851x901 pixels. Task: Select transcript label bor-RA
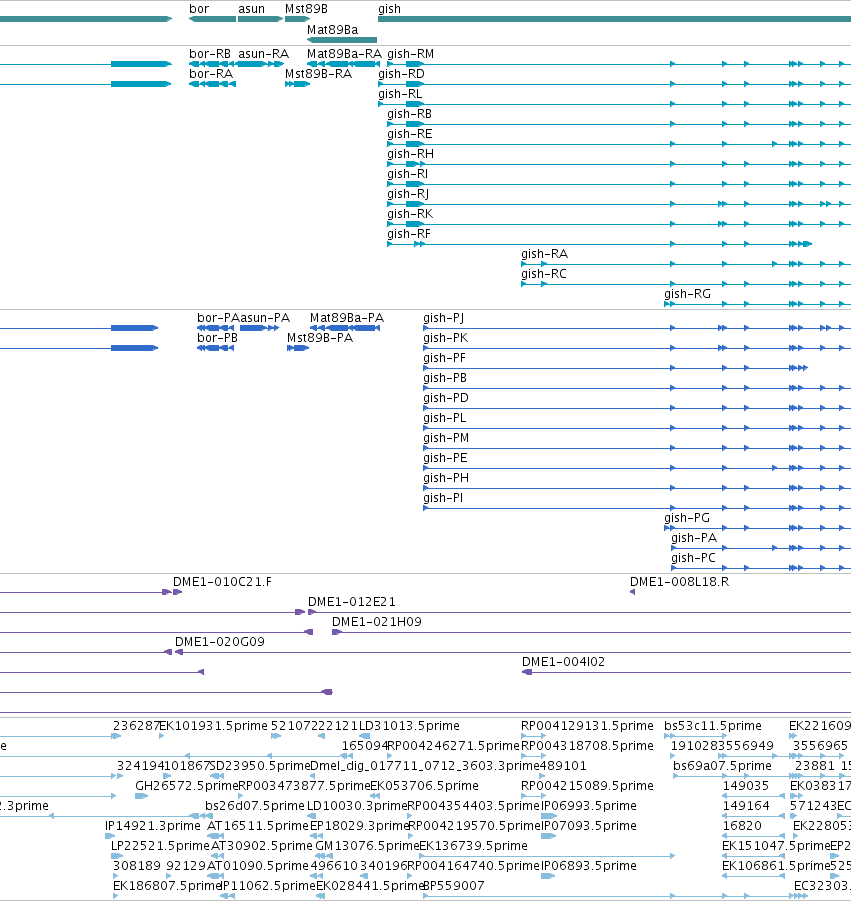click(211, 74)
